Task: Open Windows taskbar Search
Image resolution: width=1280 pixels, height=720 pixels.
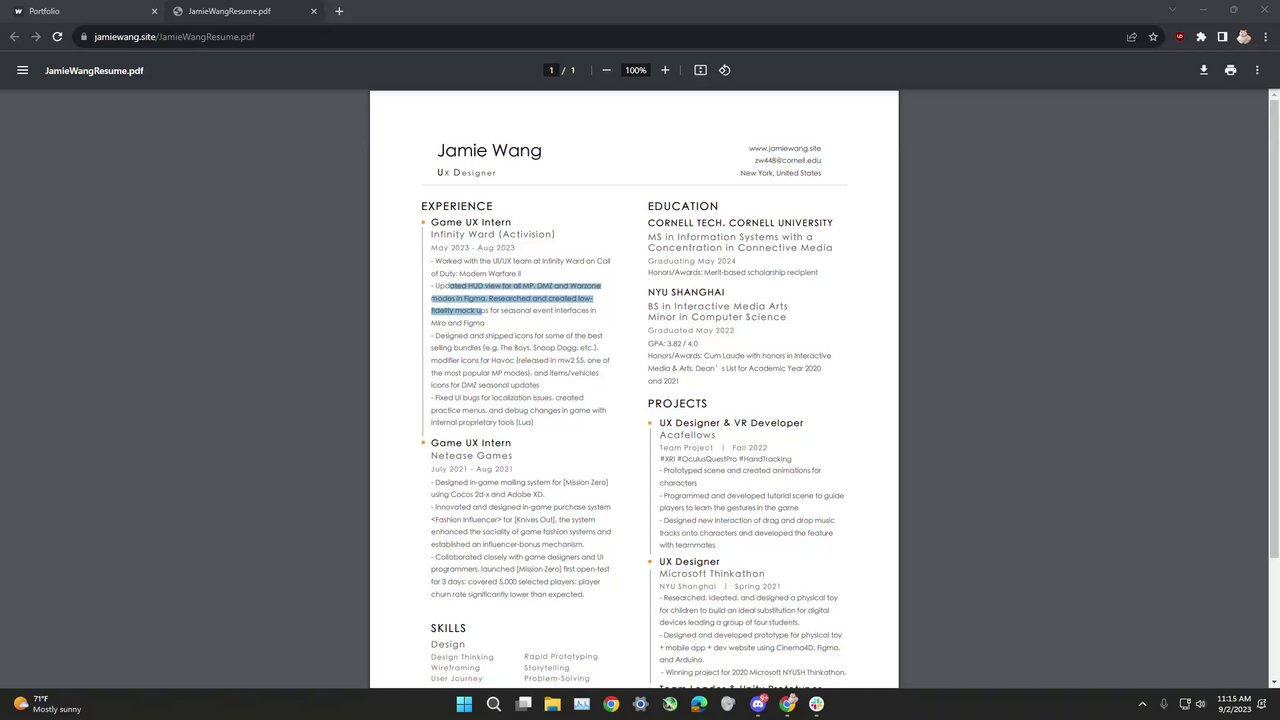Action: [x=493, y=704]
